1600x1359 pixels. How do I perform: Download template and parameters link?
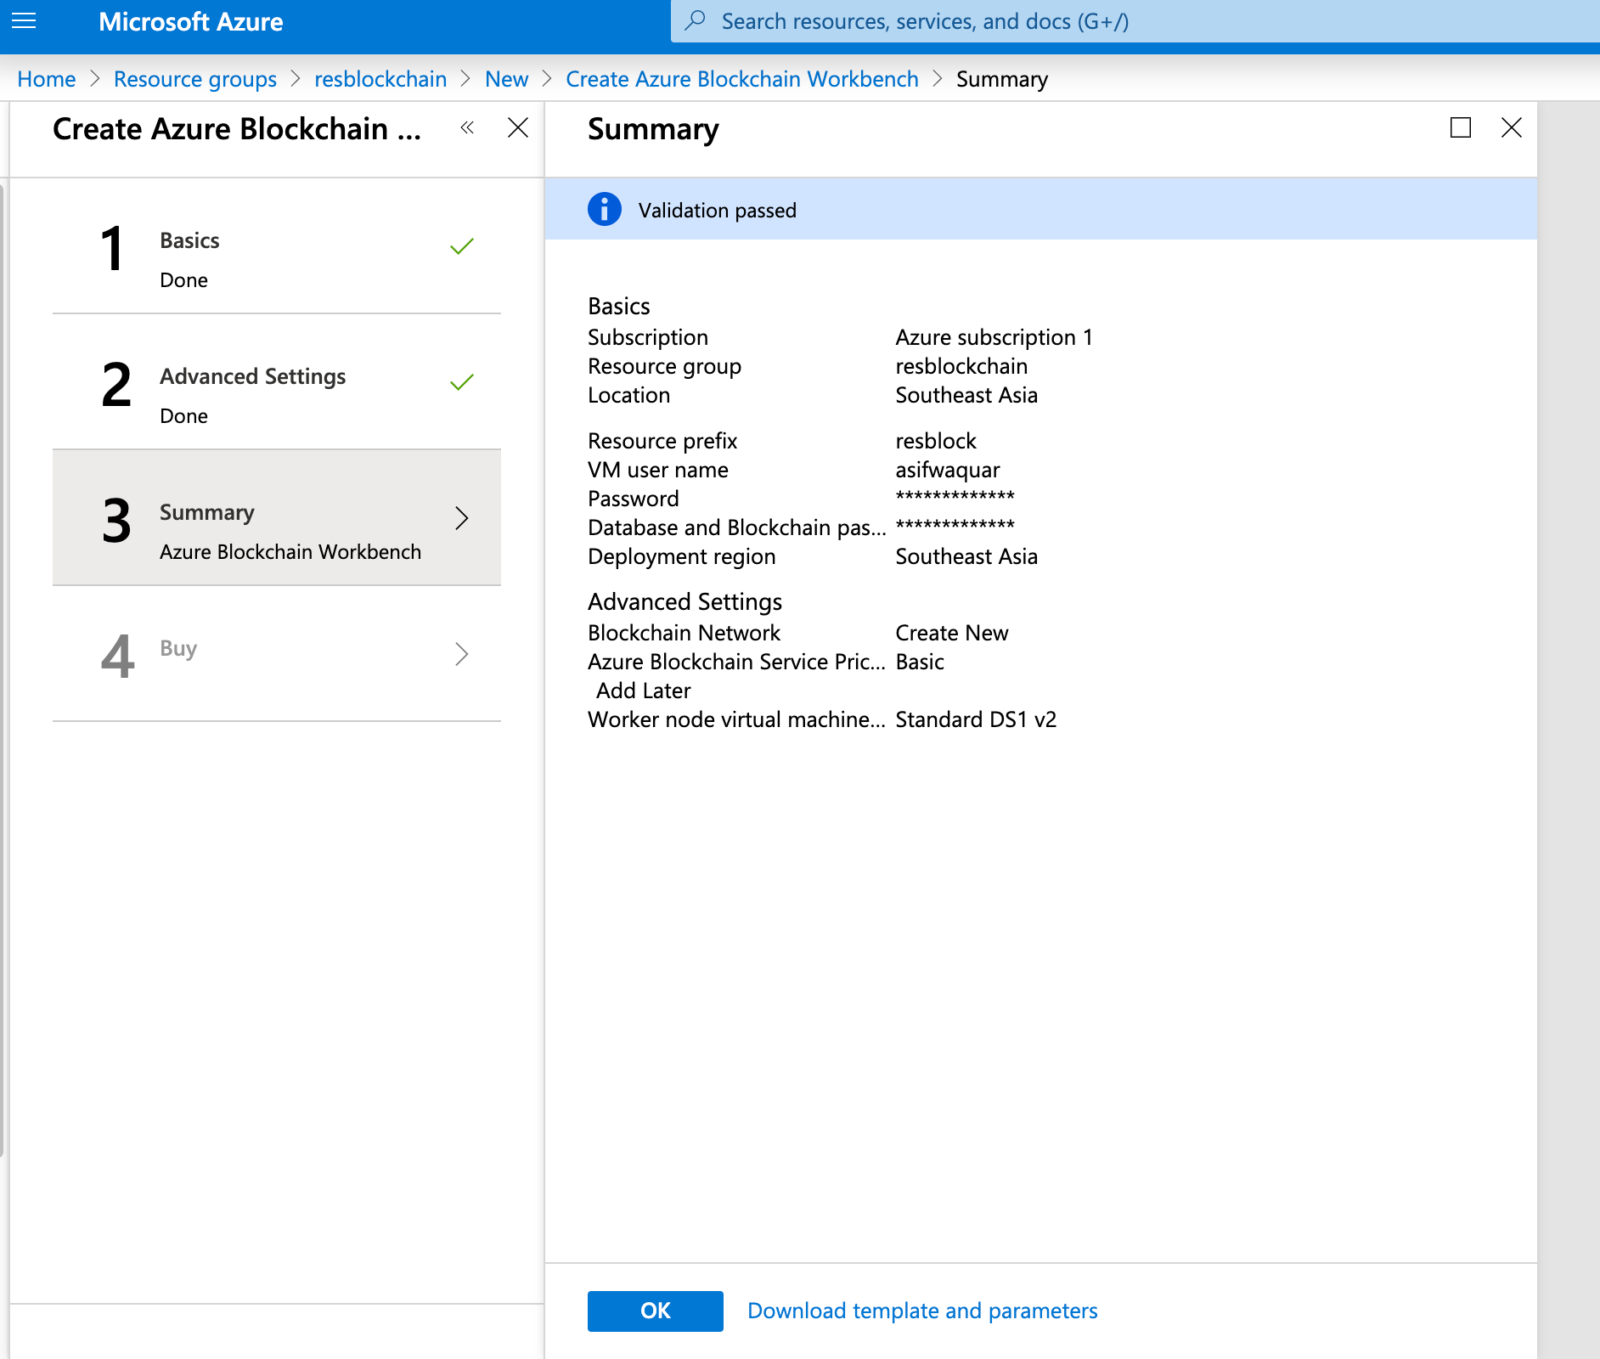(922, 1311)
